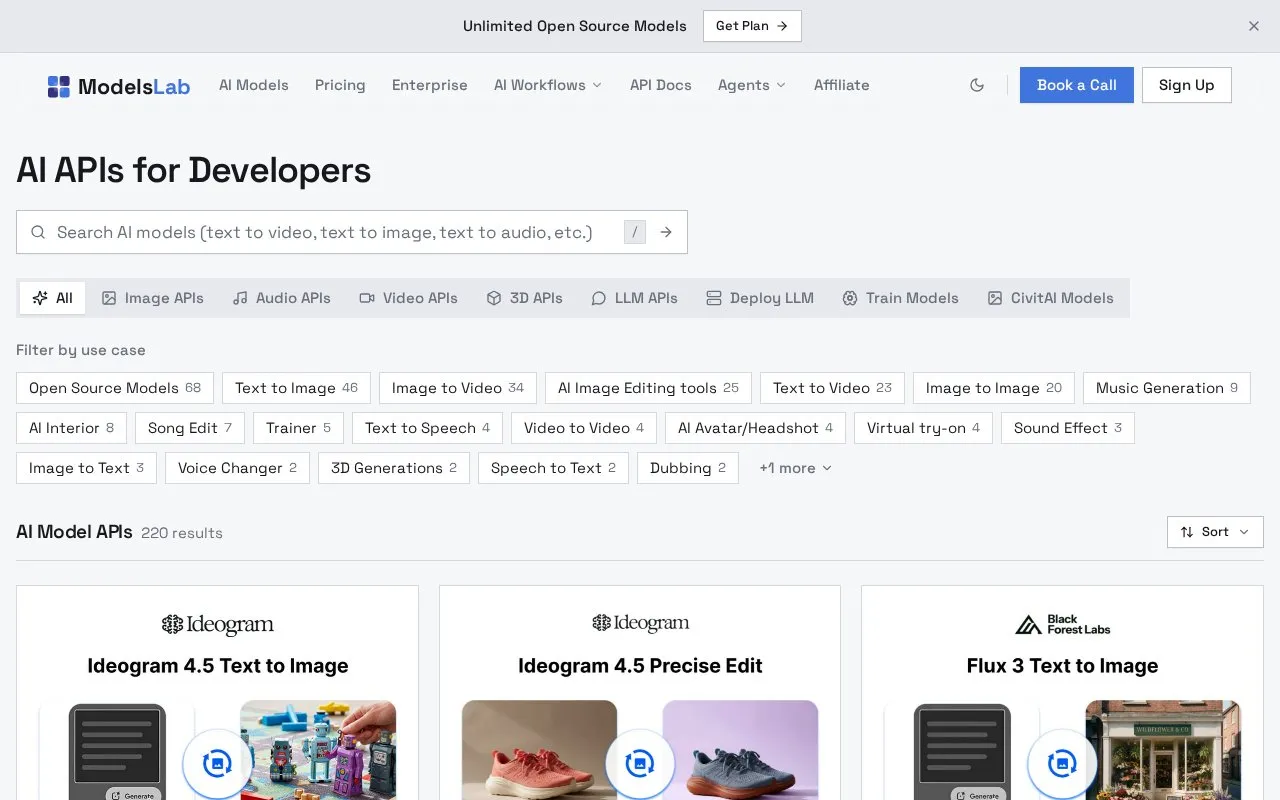The width and height of the screenshot is (1280, 800).
Task: Open the LLM APIs tab
Action: [634, 298]
